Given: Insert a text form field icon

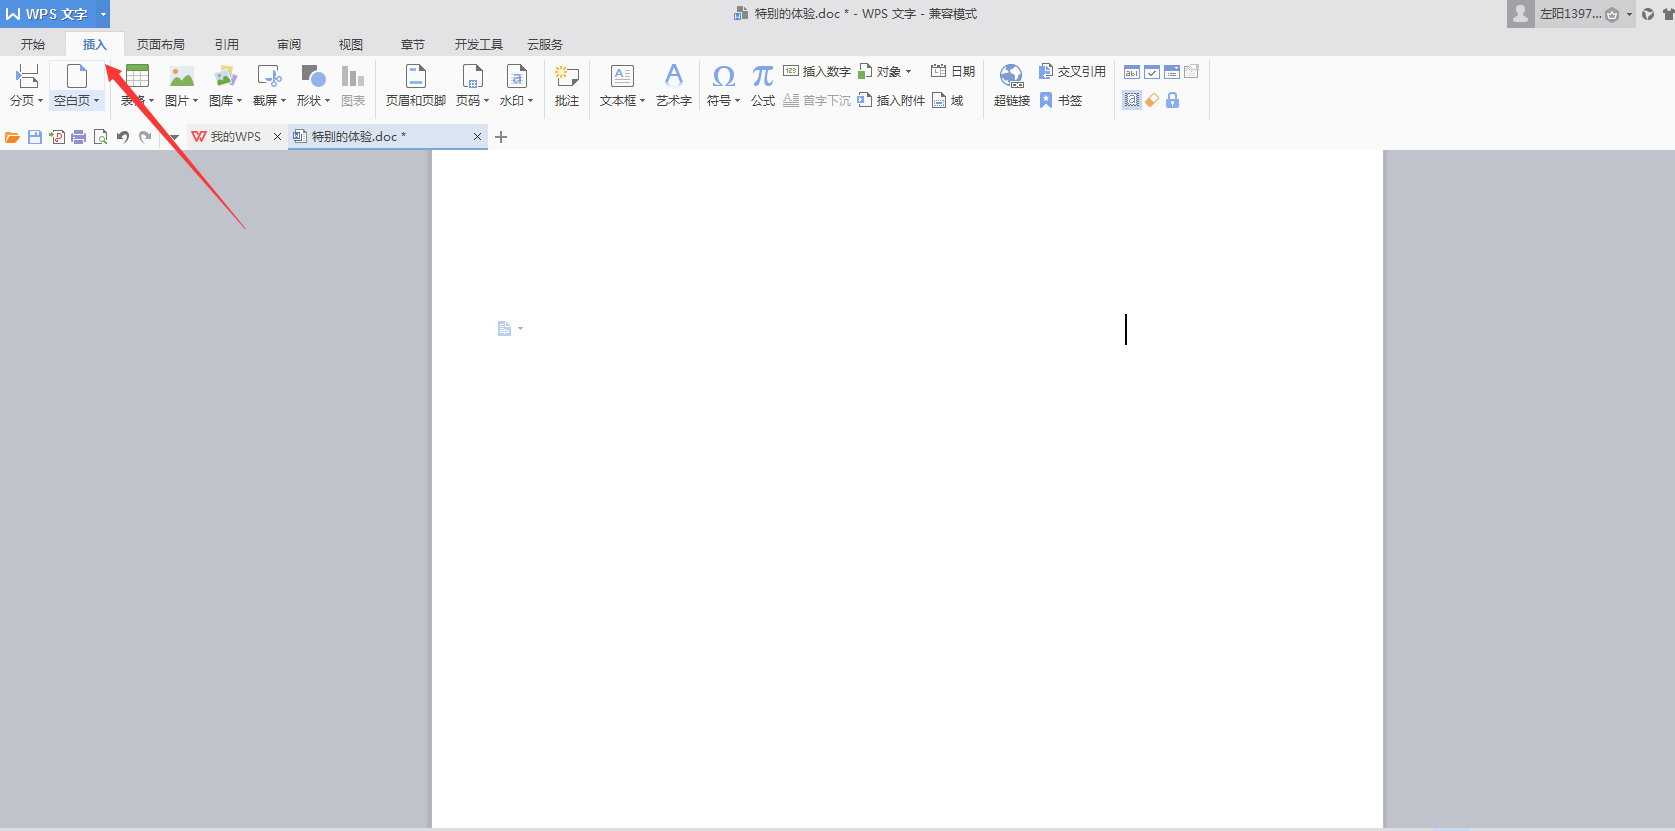Looking at the screenshot, I should 1132,72.
